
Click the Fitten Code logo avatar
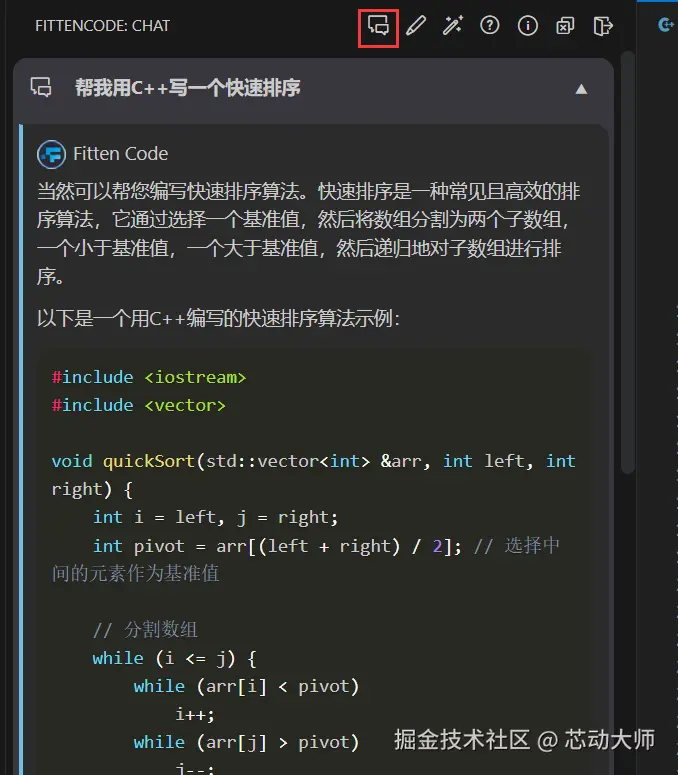tap(51, 154)
